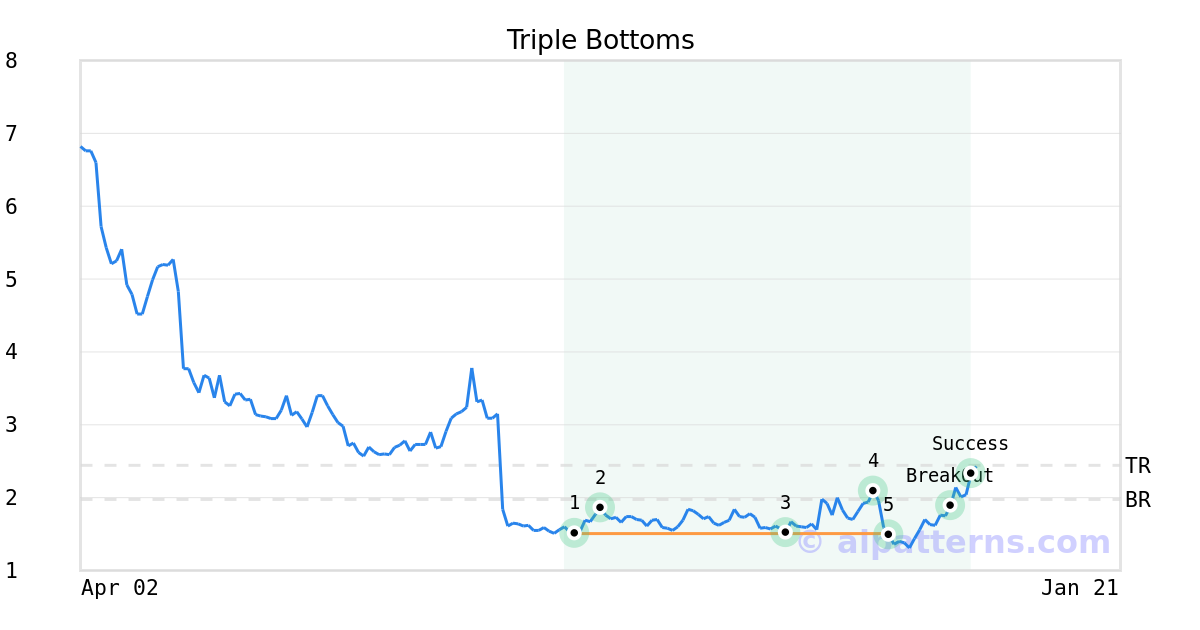Click the starting point of the blue price line
Viewport: 1200px width, 630px height.
[x=81, y=147]
